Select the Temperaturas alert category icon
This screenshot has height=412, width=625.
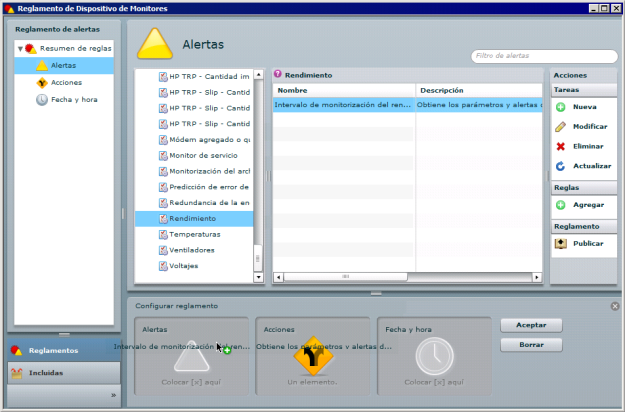coord(164,234)
